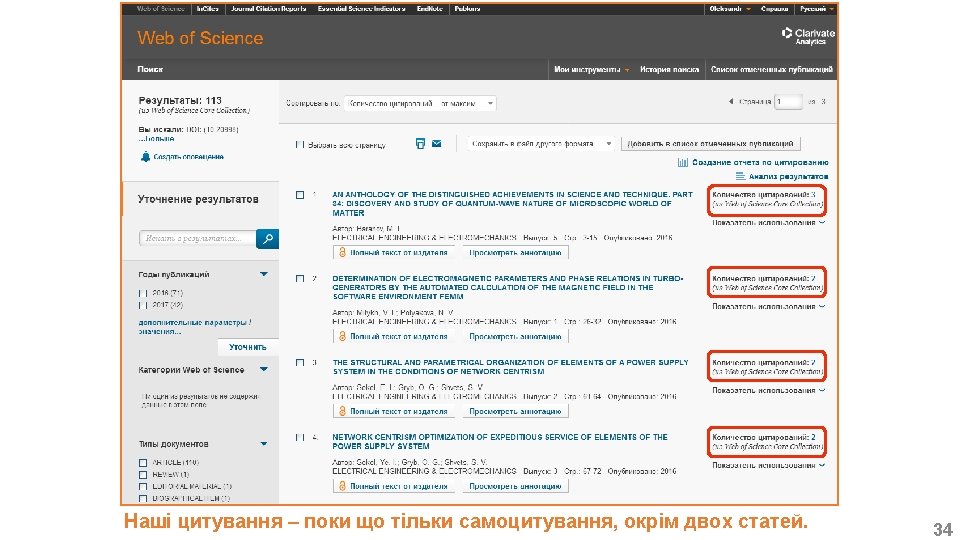Screen dimensions: 960x540
Task: Open full text from publisher, result 1
Action: click(x=392, y=252)
